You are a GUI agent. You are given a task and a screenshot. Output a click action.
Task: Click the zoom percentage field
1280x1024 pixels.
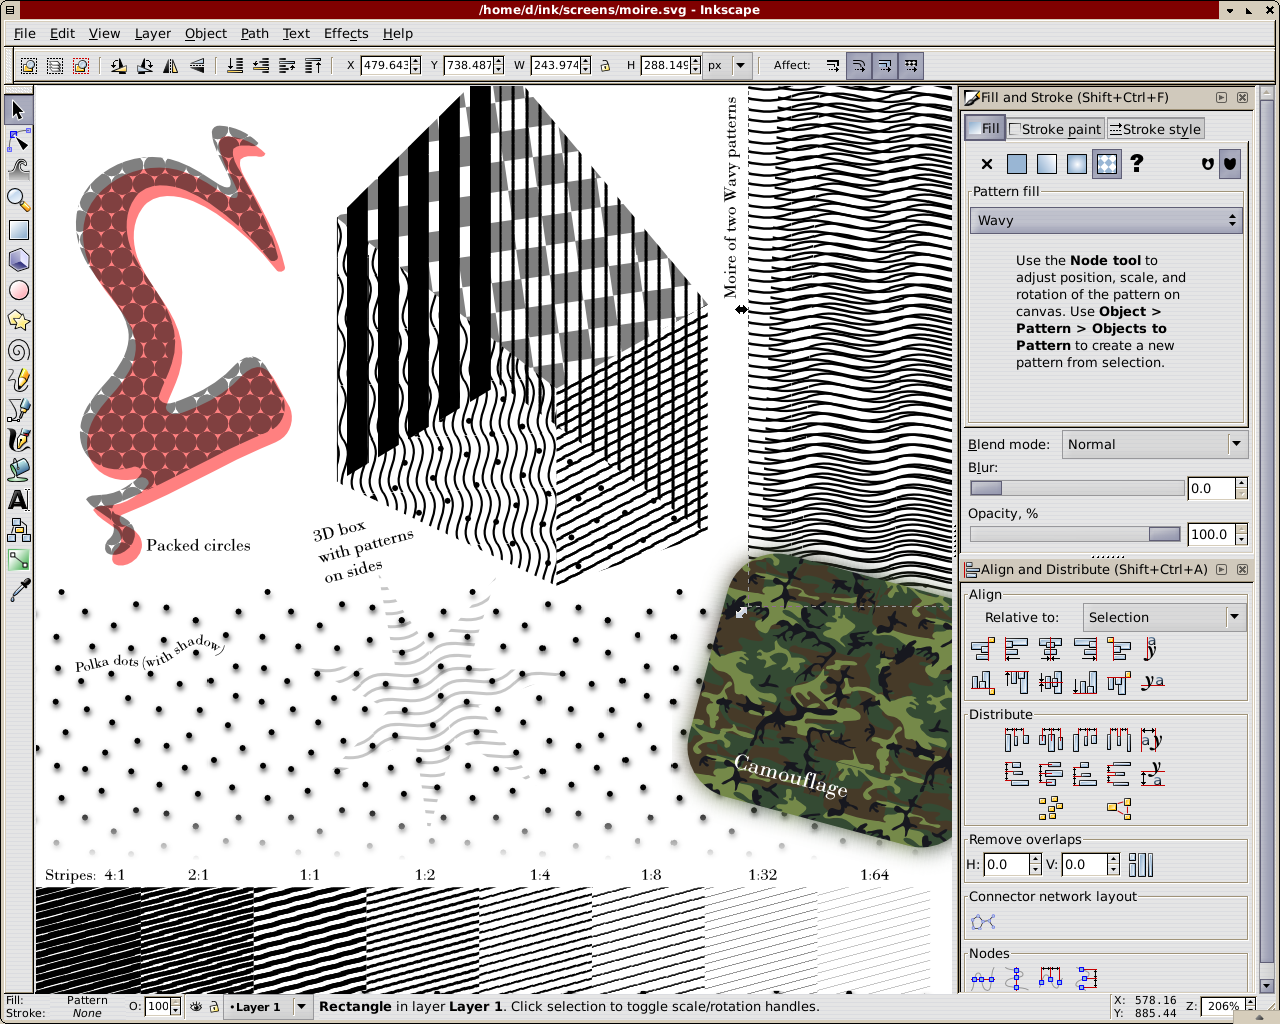tap(1224, 1006)
